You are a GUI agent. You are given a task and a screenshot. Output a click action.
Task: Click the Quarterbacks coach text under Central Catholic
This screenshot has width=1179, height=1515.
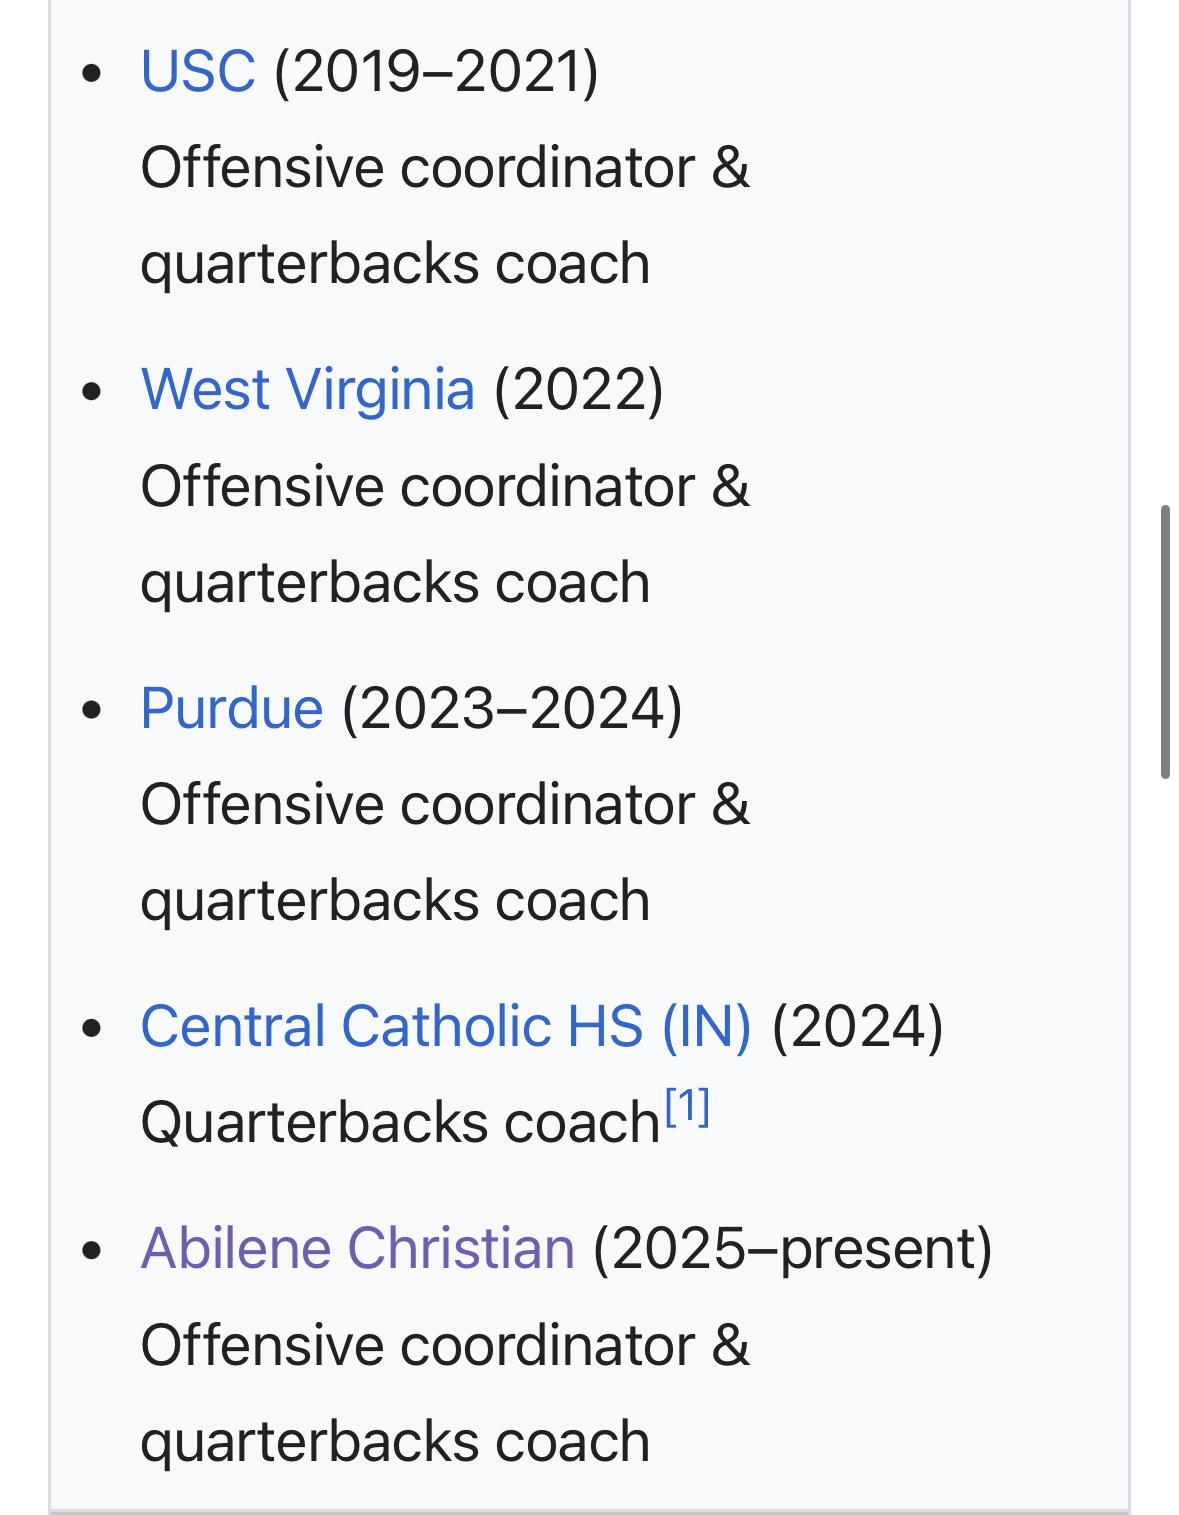(x=400, y=1123)
